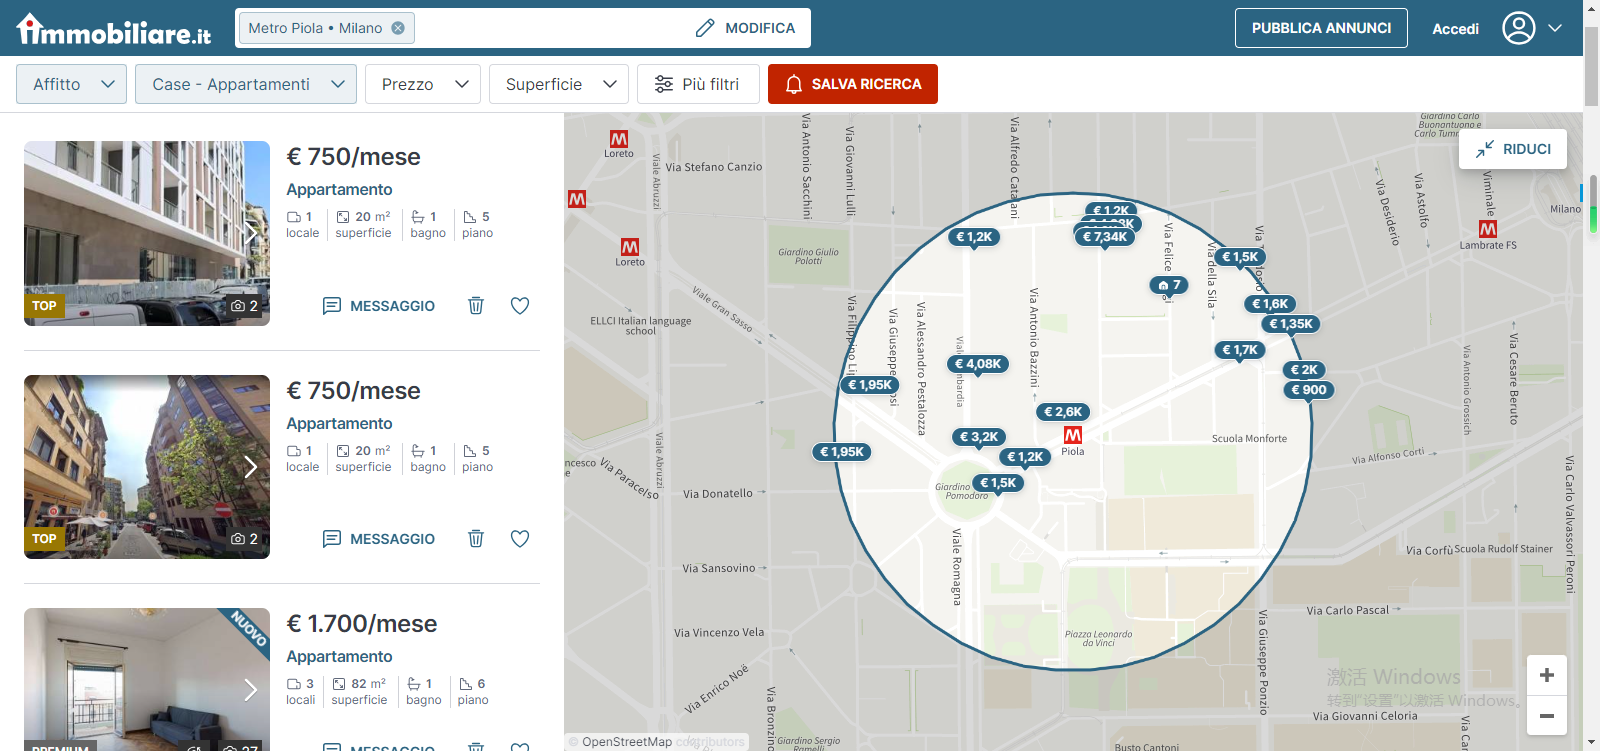
Task: Expand the account menu chevron
Action: 1555,28
